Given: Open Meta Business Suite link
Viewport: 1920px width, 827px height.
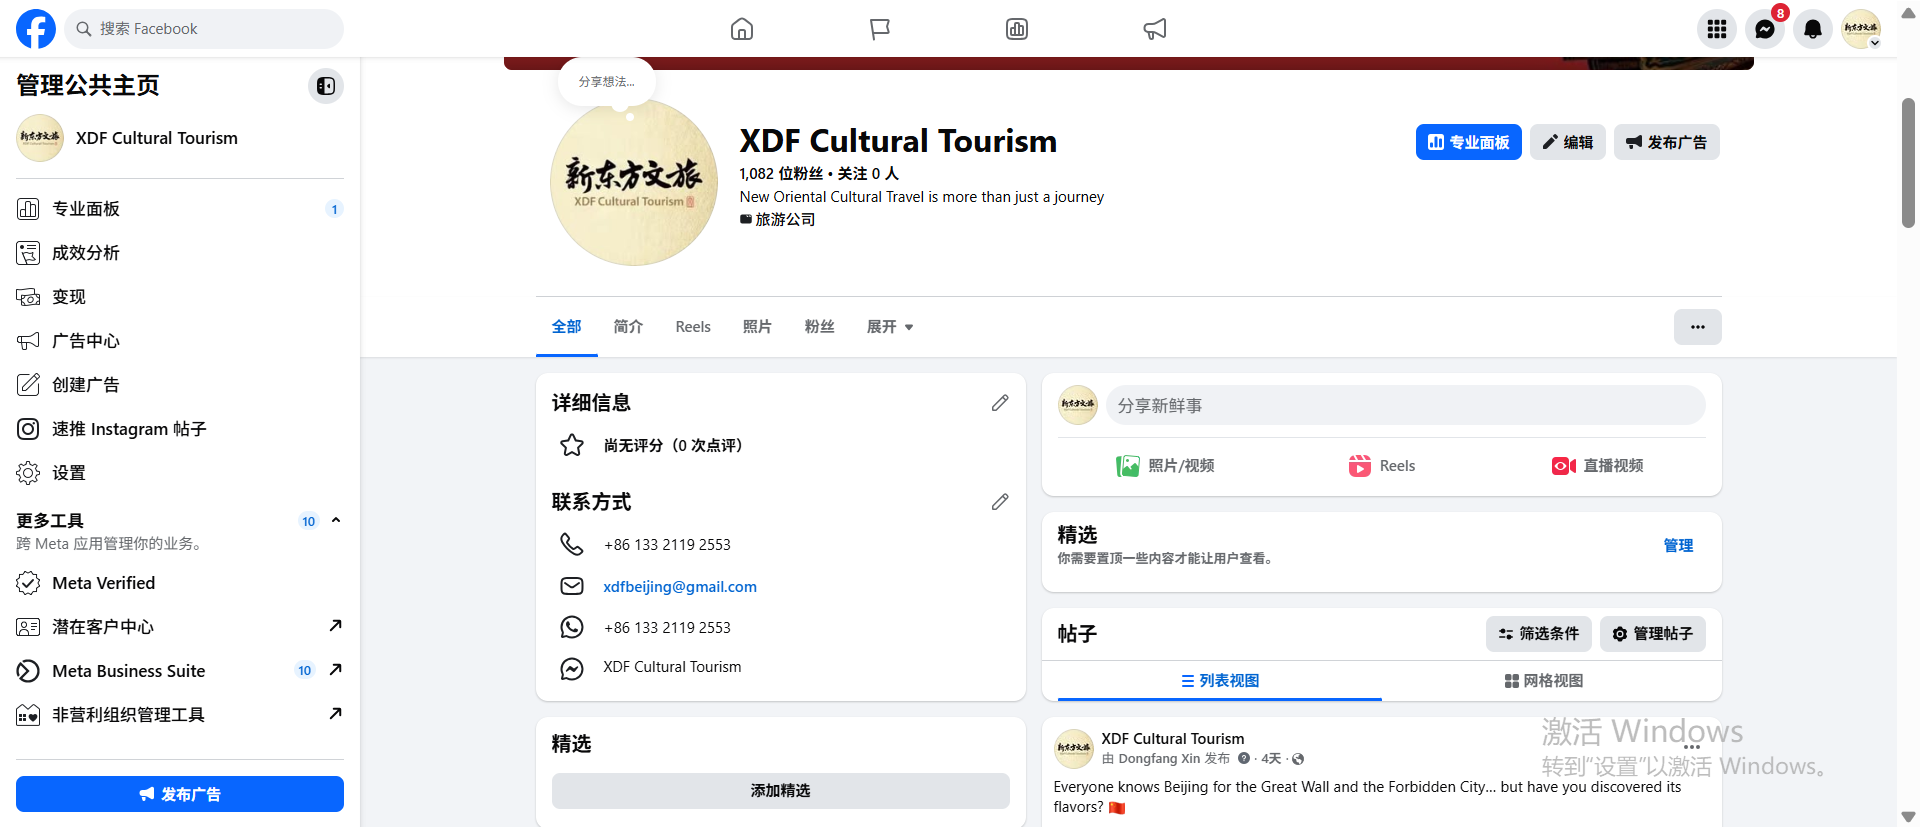Looking at the screenshot, I should pos(180,671).
